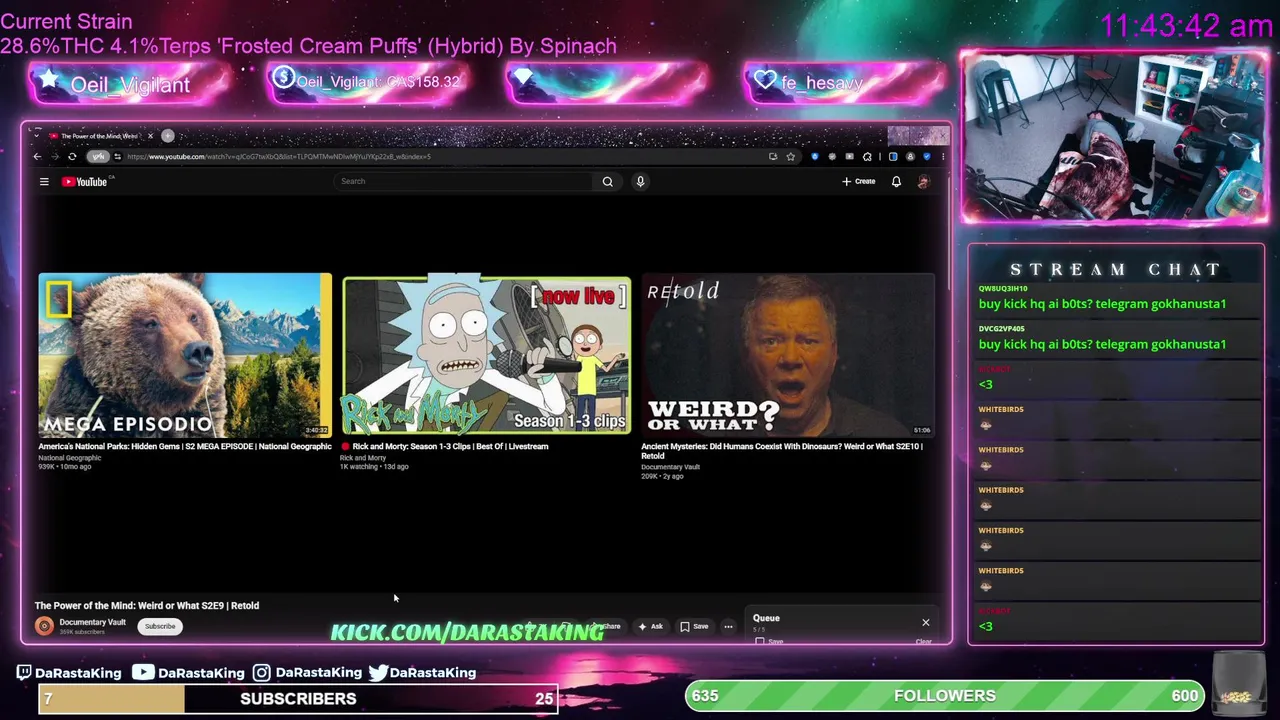The width and height of the screenshot is (1280, 720).
Task: Visit the National Geographic channel link
Action: pos(70,458)
